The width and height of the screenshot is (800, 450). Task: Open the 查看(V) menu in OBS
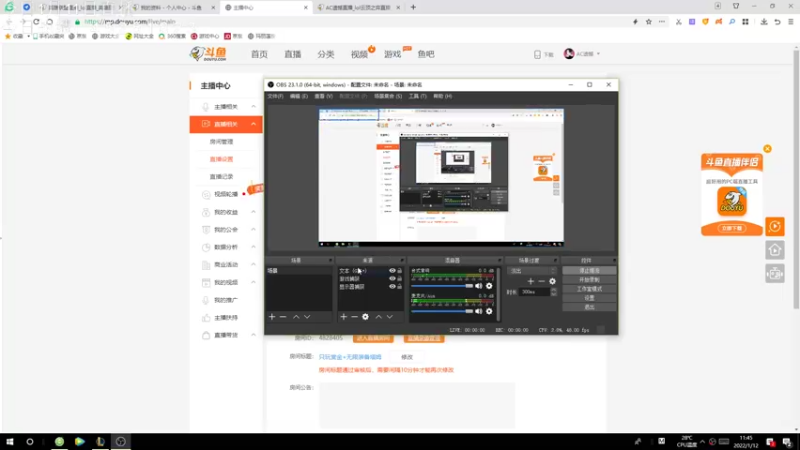click(x=323, y=96)
